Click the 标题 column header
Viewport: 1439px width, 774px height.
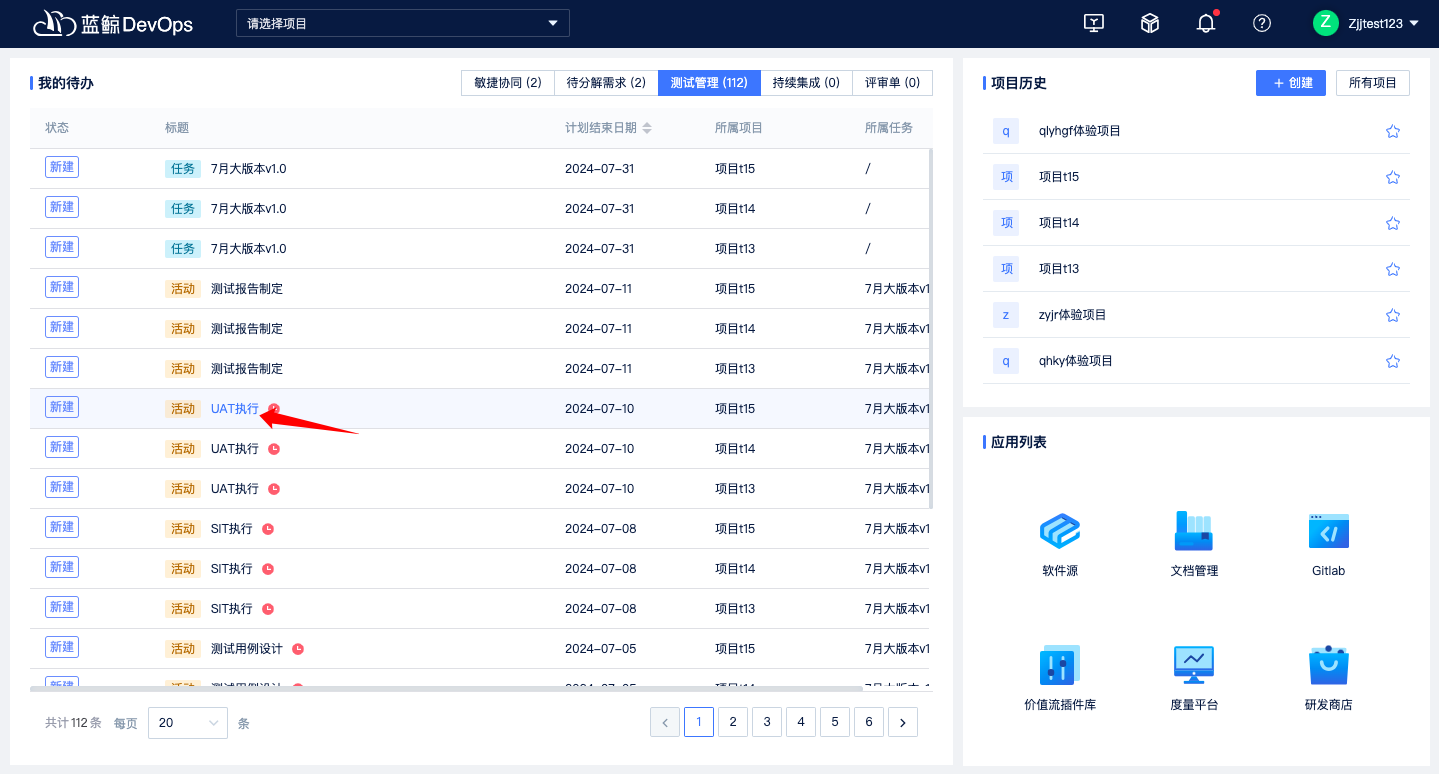tap(177, 128)
